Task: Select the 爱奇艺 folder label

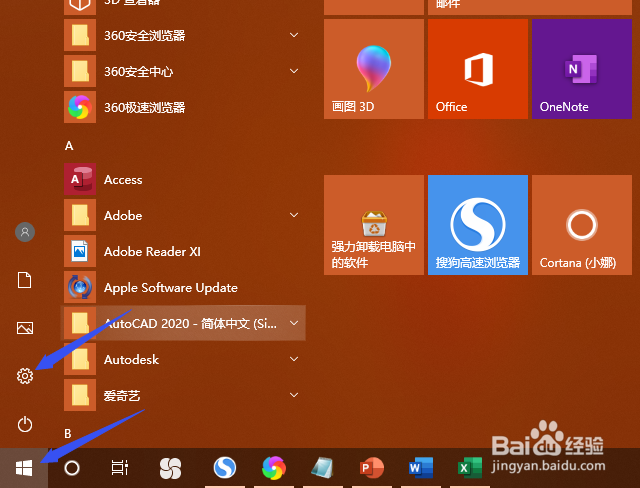Action: [x=122, y=395]
